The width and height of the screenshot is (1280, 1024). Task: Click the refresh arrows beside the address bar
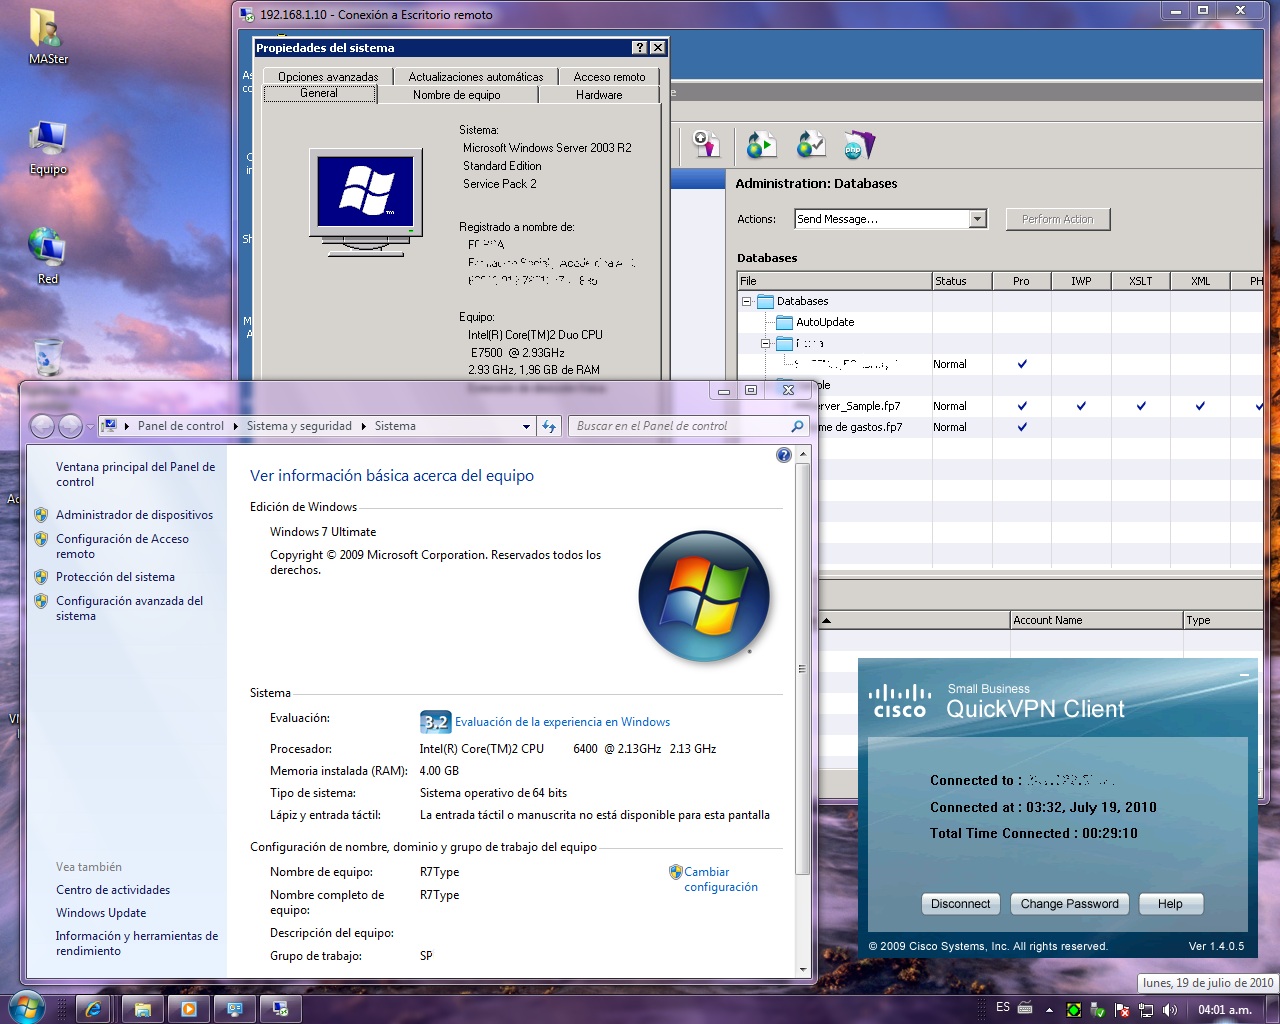[x=549, y=426]
